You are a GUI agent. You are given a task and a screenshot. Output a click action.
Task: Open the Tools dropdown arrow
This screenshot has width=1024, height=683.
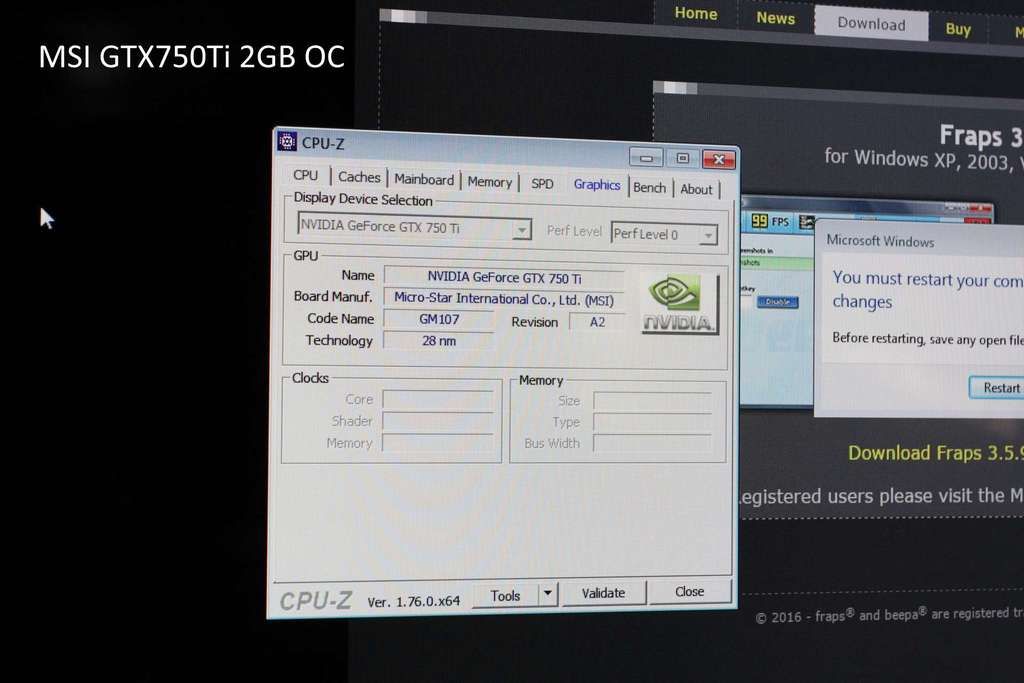[x=547, y=594]
